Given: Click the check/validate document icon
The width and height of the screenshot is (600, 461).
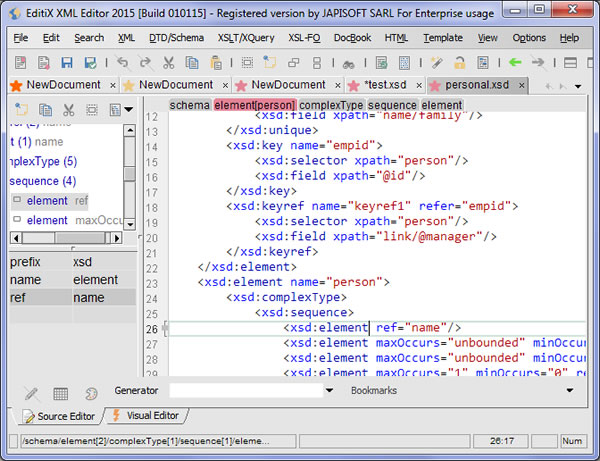Looking at the screenshot, I should point(381,62).
